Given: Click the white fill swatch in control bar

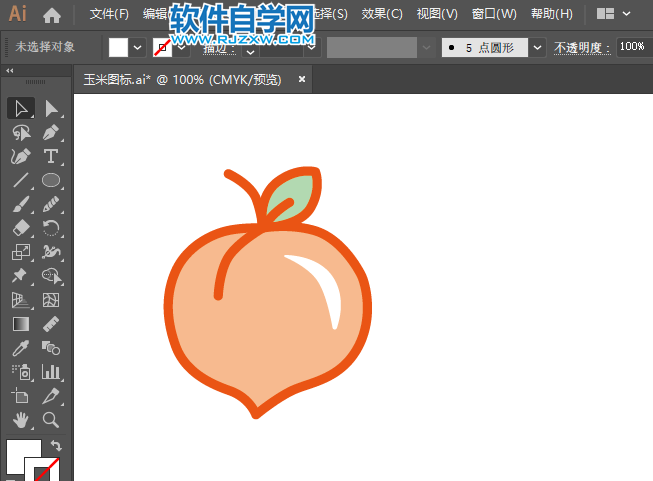Looking at the screenshot, I should [118, 47].
